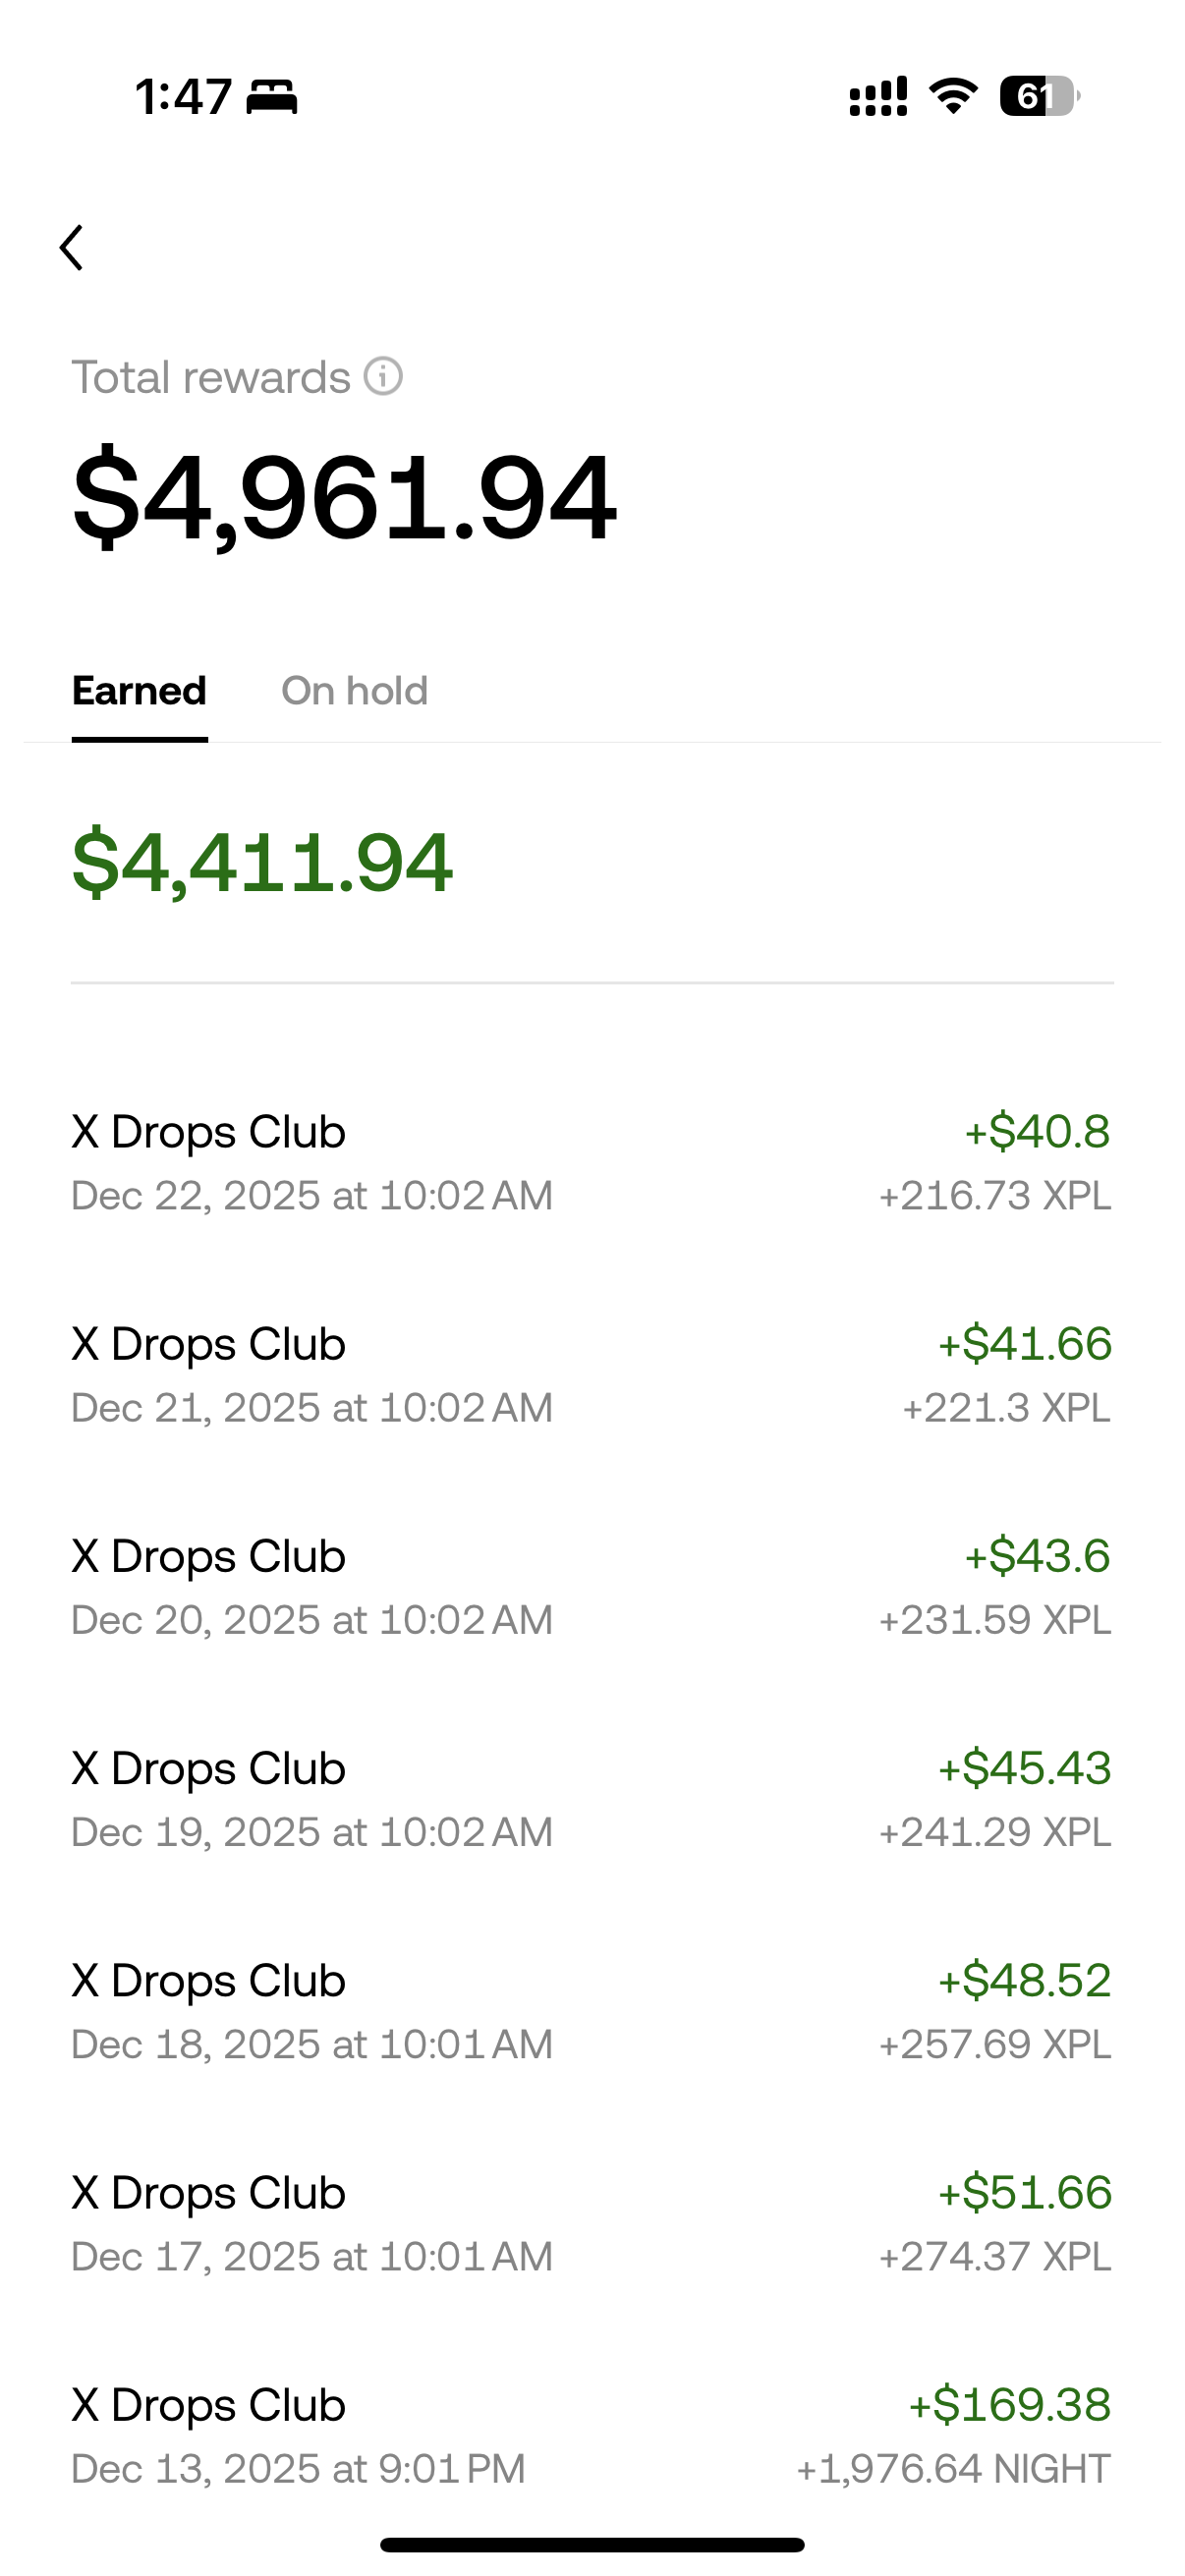
Task: Tap the sleep focus bed icon
Action: point(272,97)
